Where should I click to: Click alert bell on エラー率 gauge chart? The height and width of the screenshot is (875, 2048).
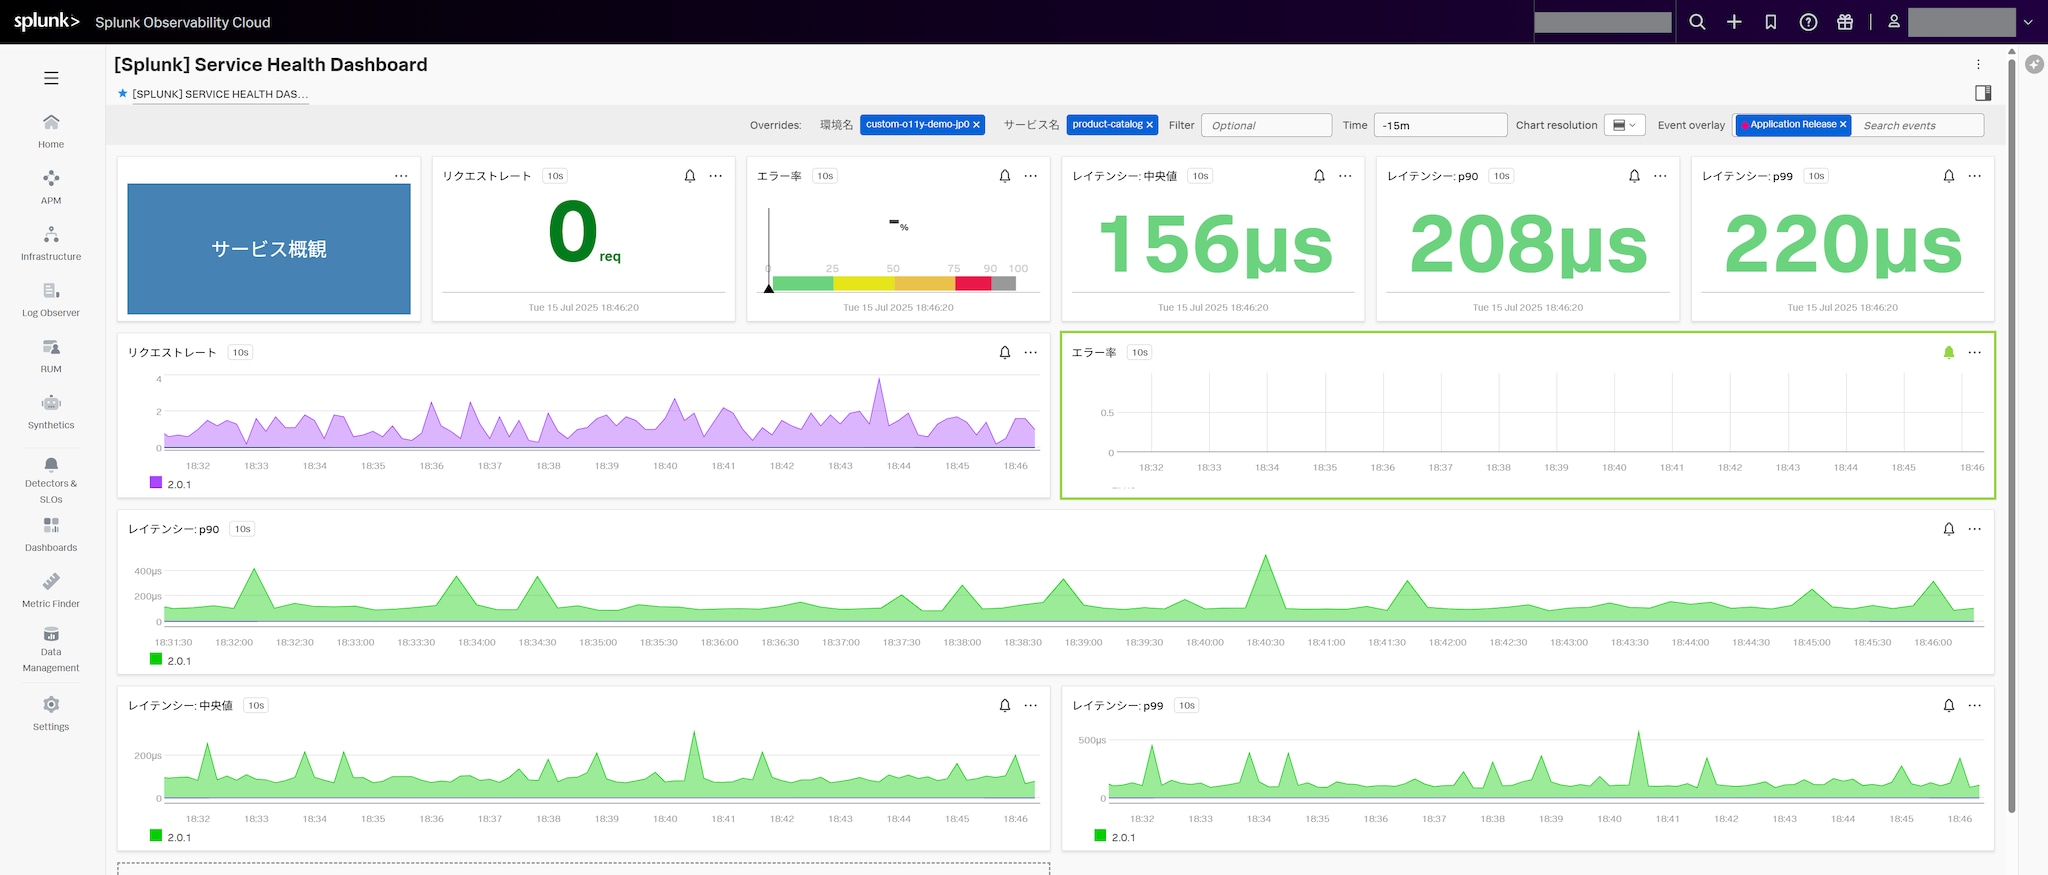[x=1005, y=176]
